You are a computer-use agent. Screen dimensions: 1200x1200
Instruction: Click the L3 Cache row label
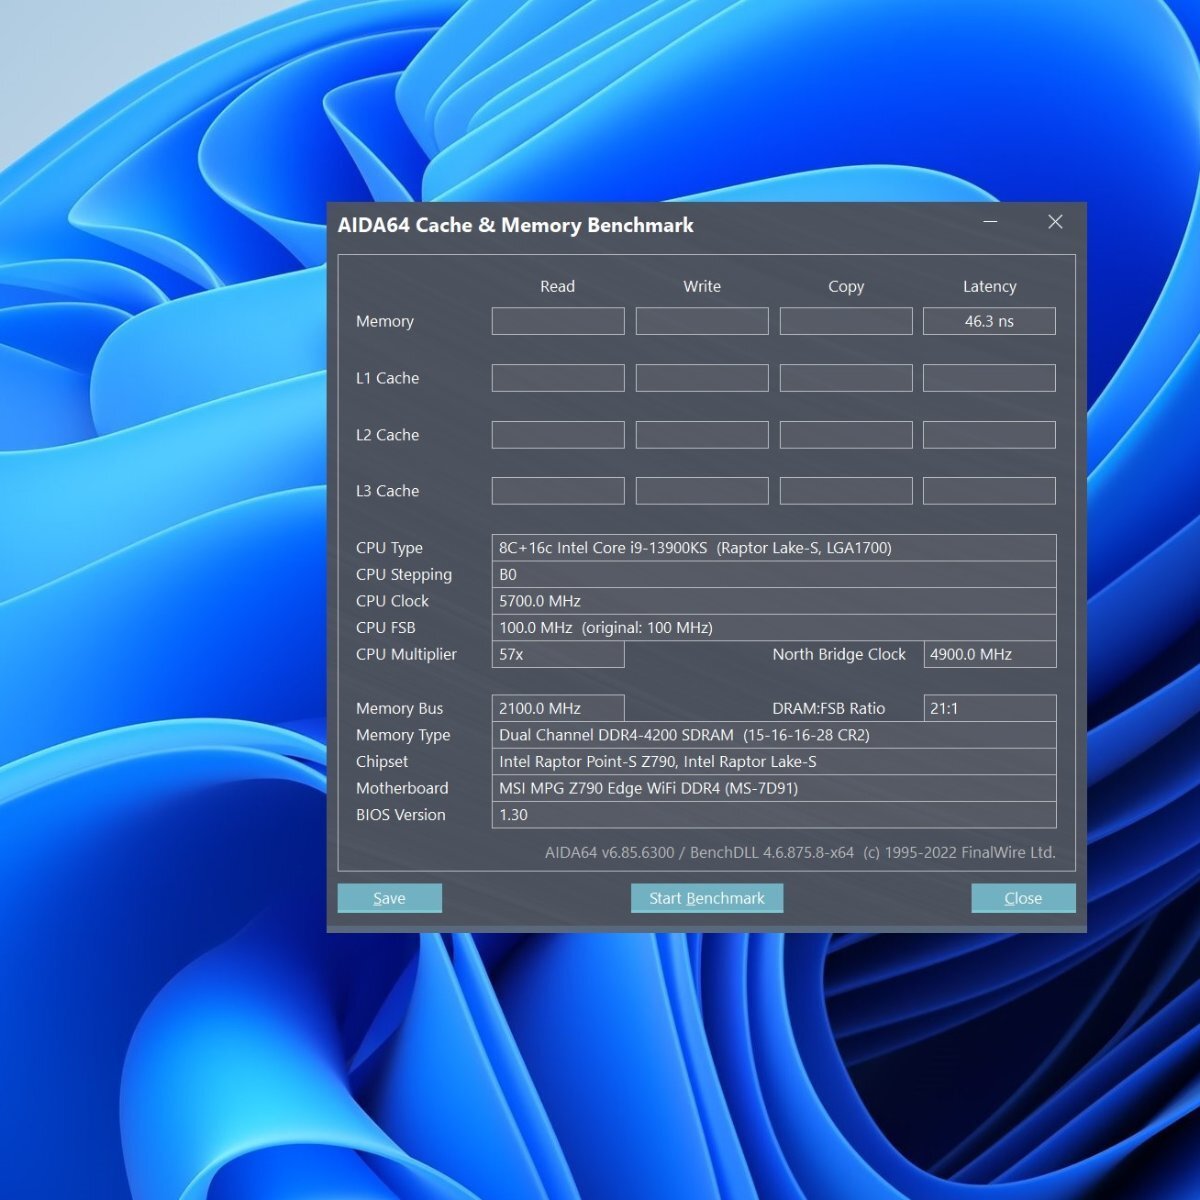[x=387, y=491]
